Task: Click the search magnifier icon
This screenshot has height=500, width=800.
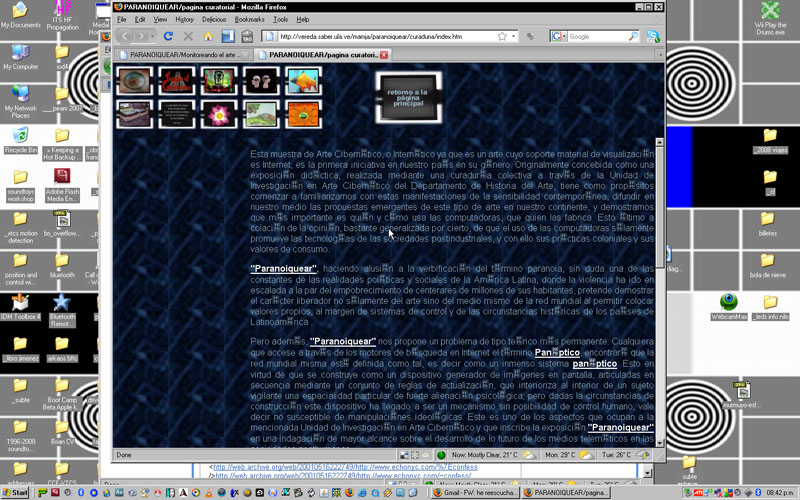Action: click(x=633, y=36)
